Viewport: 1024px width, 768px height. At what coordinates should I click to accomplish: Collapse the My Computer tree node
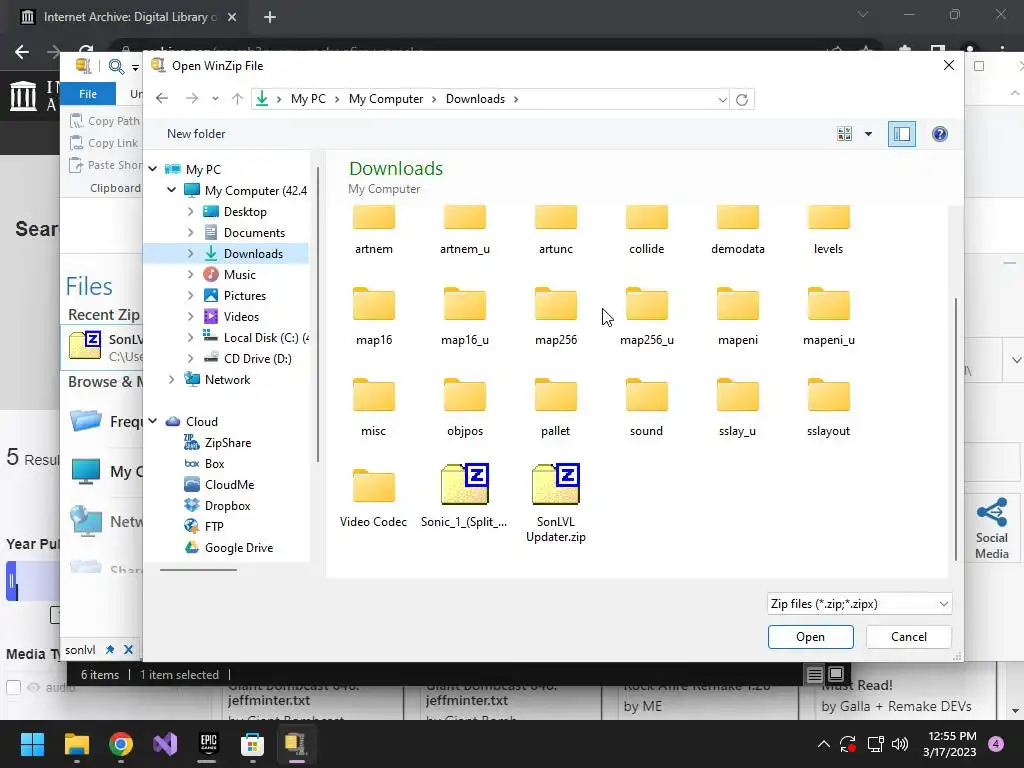pyautogui.click(x=171, y=190)
